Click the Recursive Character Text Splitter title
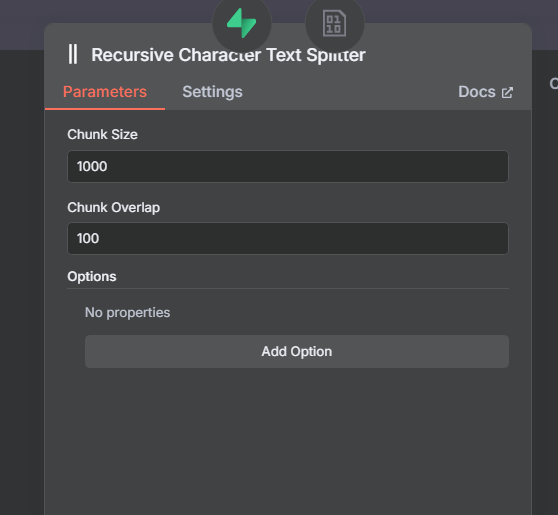This screenshot has height=515, width=558. [x=228, y=55]
